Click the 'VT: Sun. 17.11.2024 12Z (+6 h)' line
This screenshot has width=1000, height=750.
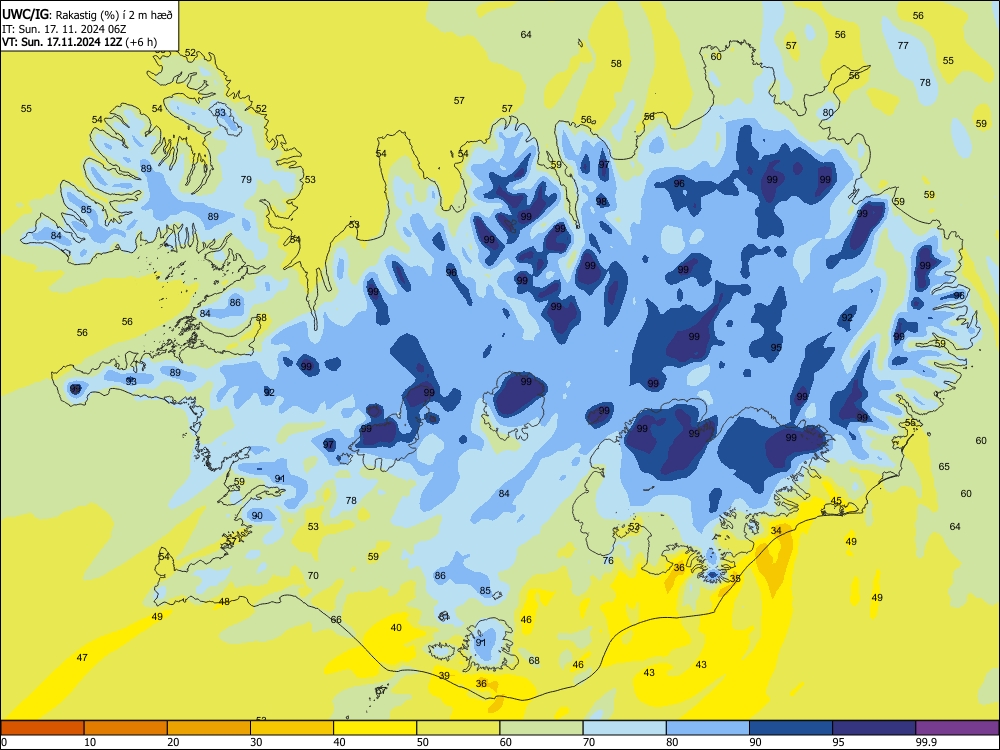point(79,42)
